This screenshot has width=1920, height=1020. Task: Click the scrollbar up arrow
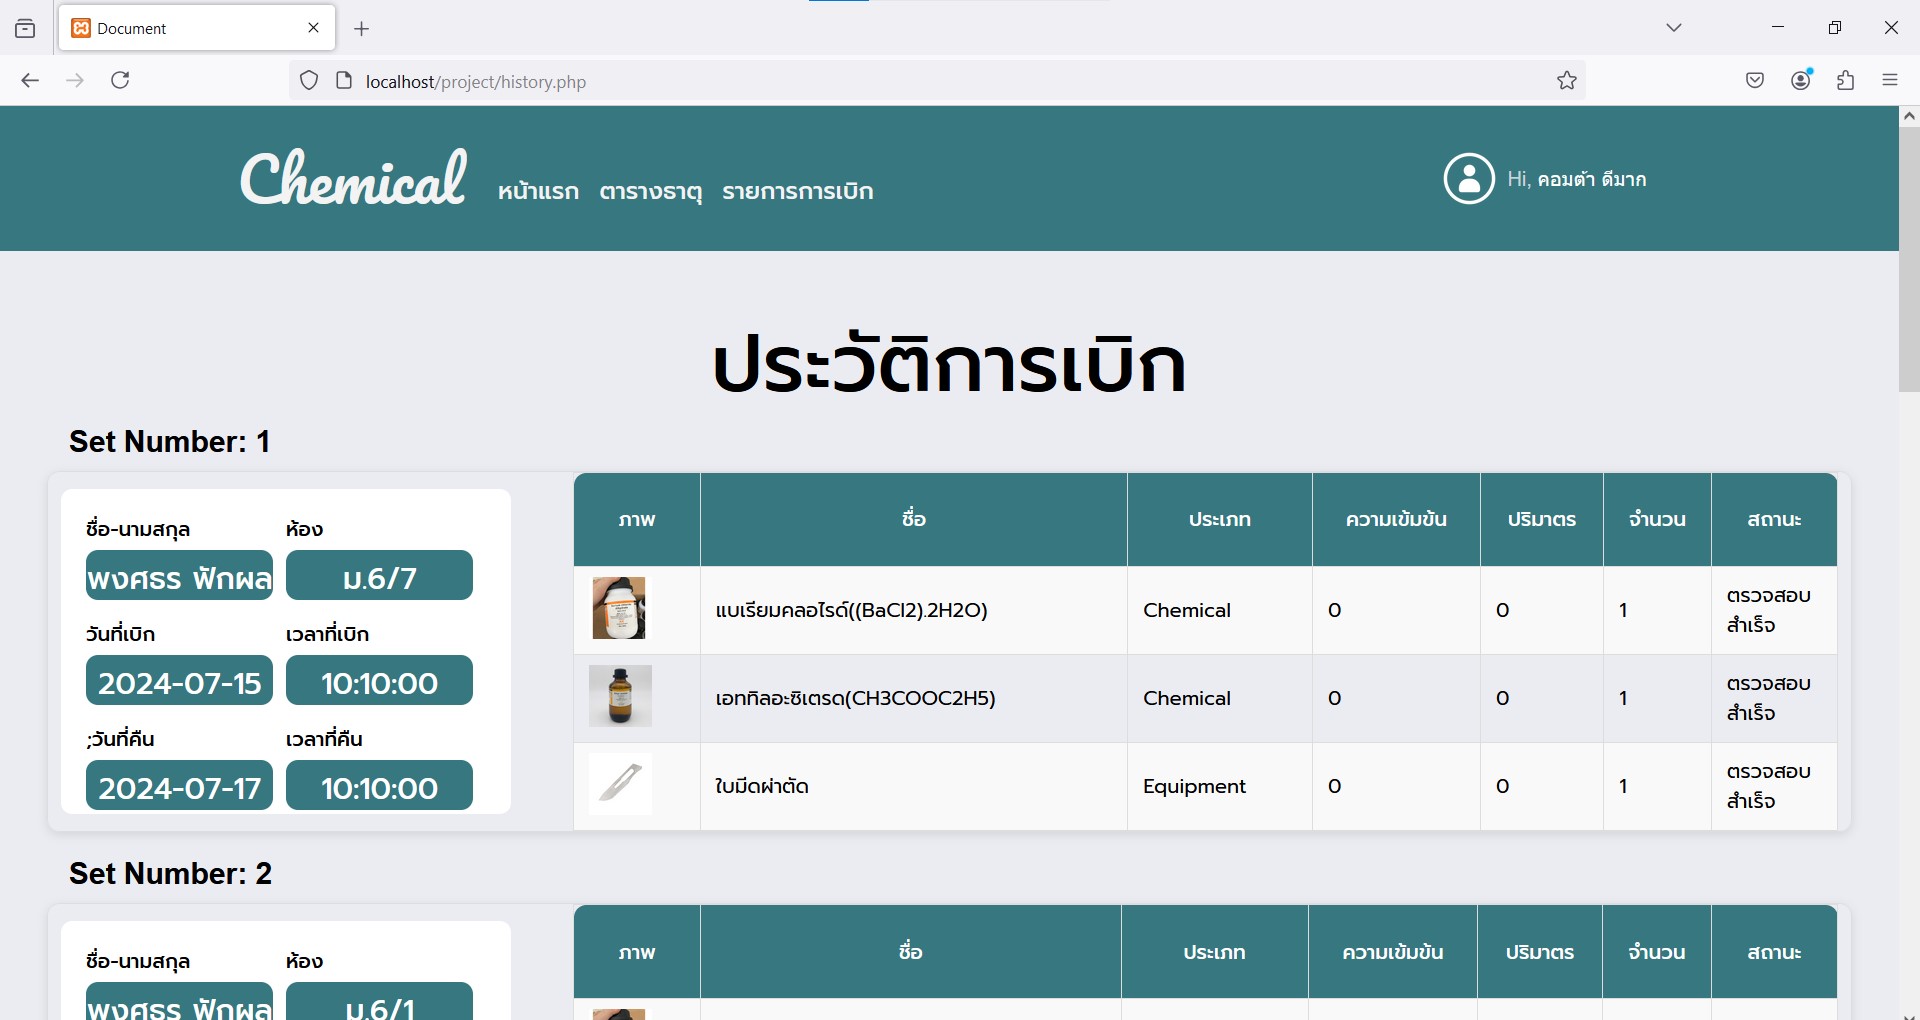(x=1909, y=116)
